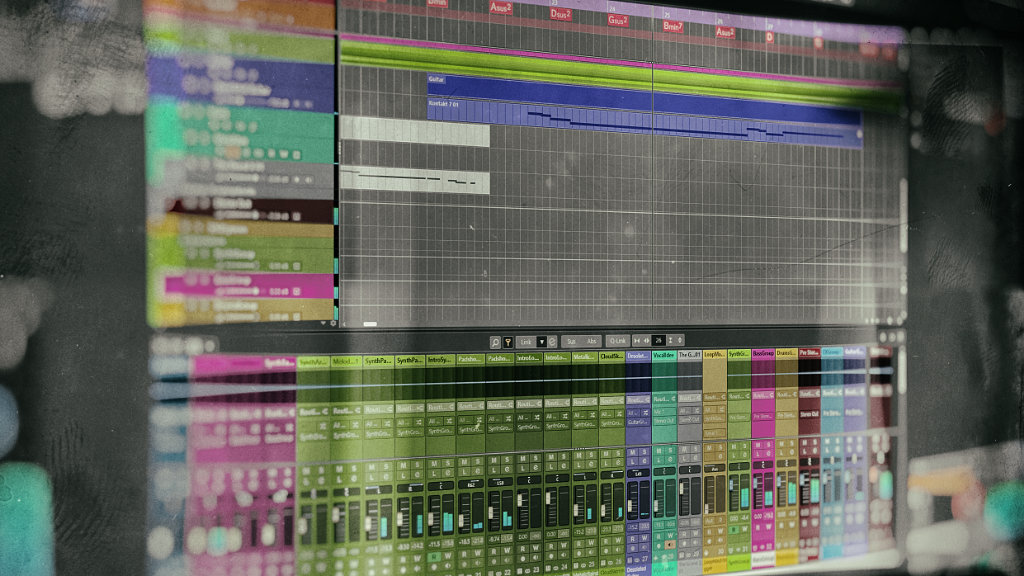Click the circular icon right of the Link dropdown
Viewport: 1024px width, 576px height.
[552, 342]
